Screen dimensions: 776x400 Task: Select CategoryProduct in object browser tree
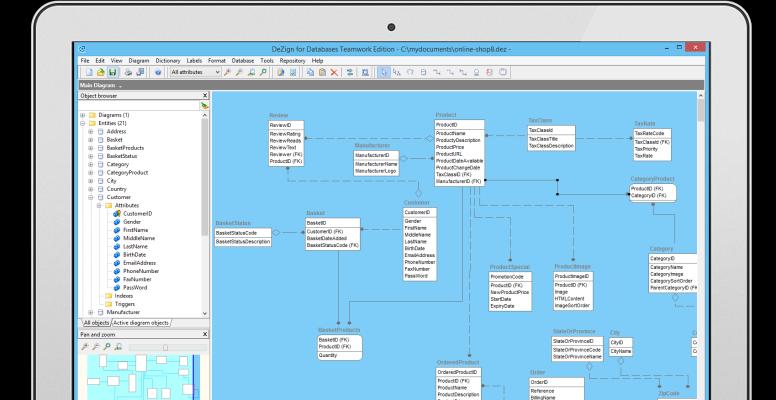(127, 173)
